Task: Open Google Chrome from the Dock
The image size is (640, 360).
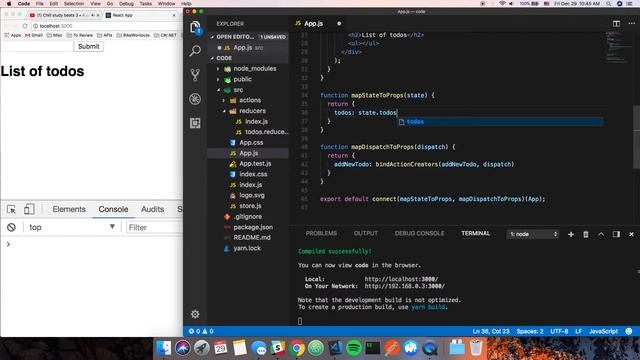Action: (x=297, y=348)
